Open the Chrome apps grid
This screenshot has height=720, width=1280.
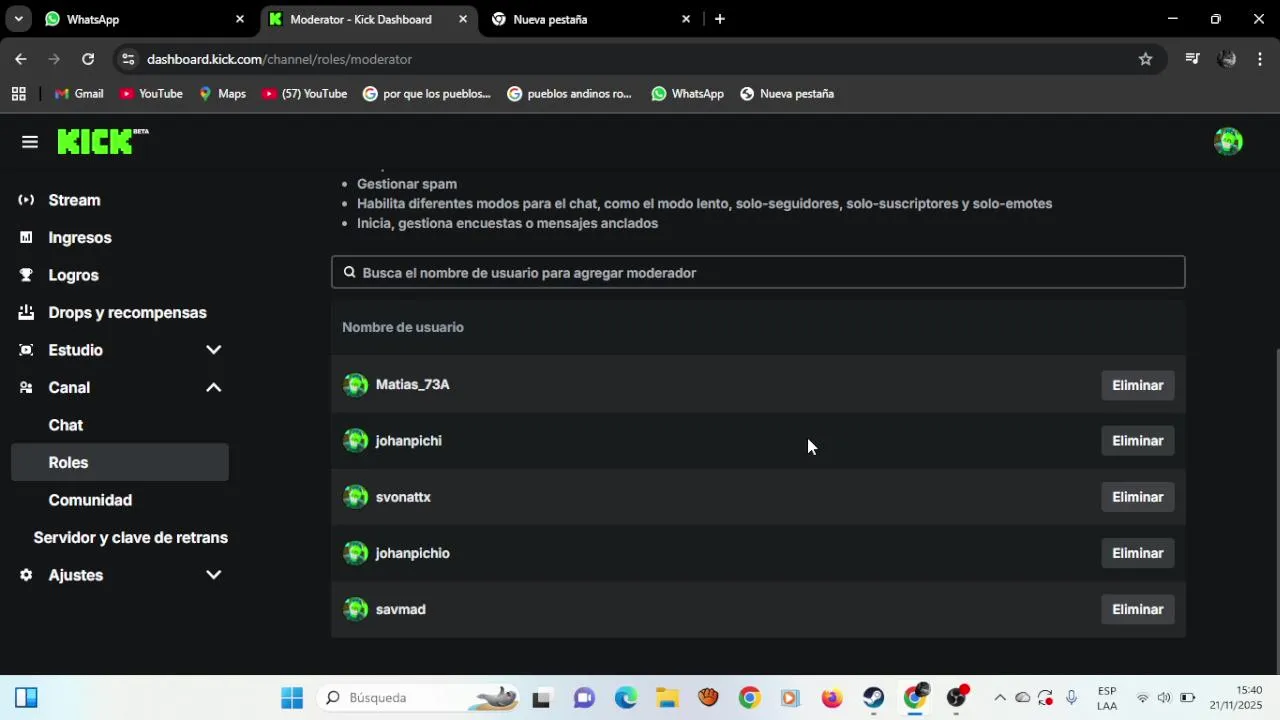tap(18, 94)
